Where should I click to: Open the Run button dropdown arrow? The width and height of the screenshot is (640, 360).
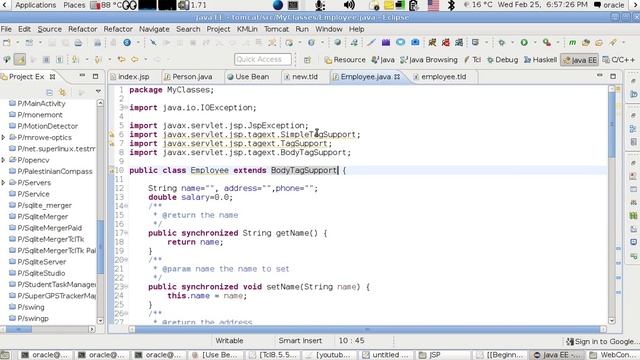535,42
